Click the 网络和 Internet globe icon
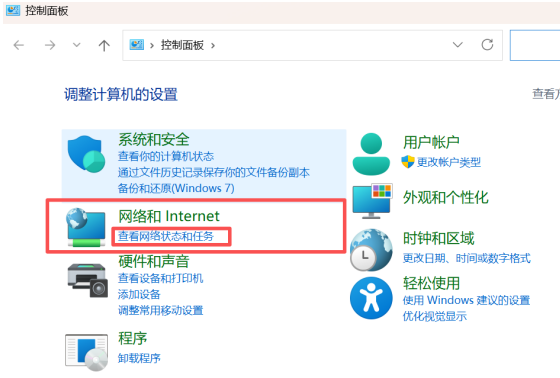Viewport: 560px width, 378px height. [x=86, y=228]
